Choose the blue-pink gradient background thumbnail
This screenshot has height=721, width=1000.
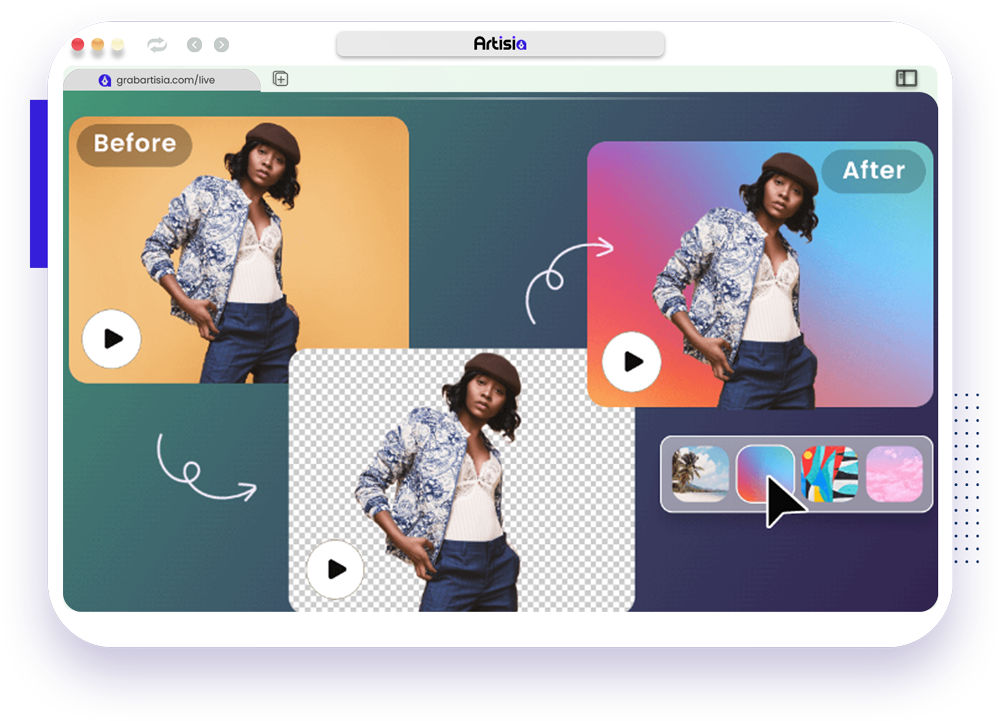tap(765, 474)
